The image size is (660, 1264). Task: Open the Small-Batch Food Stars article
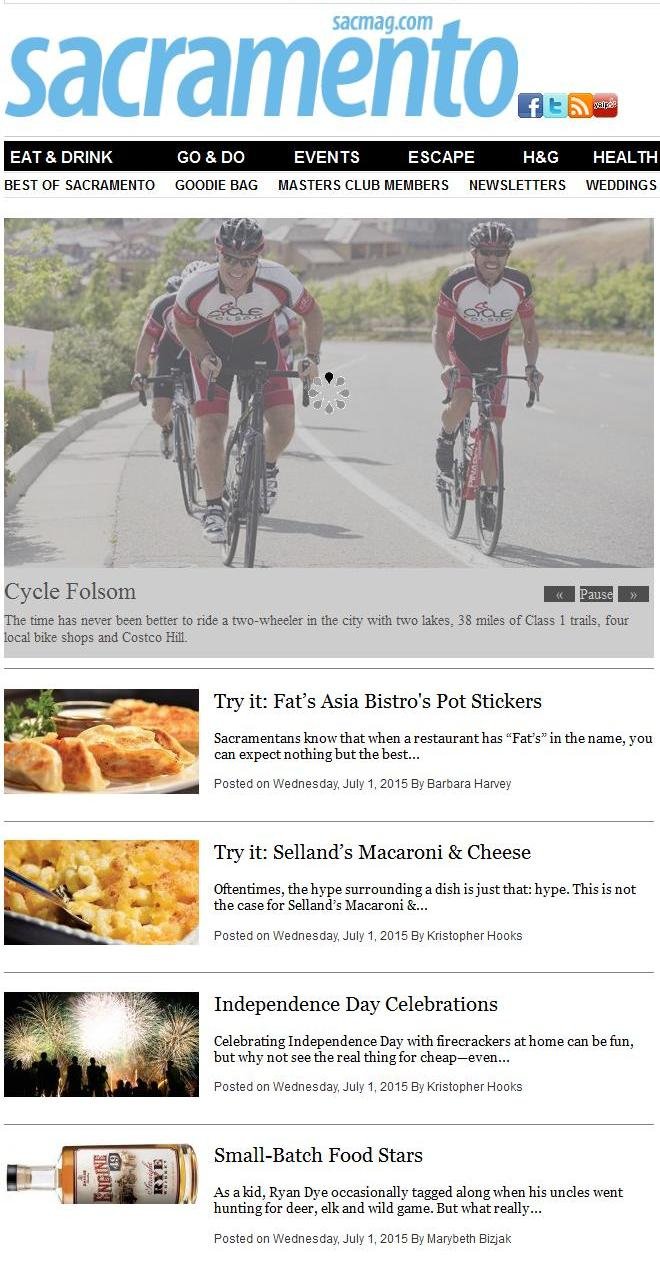click(318, 1155)
